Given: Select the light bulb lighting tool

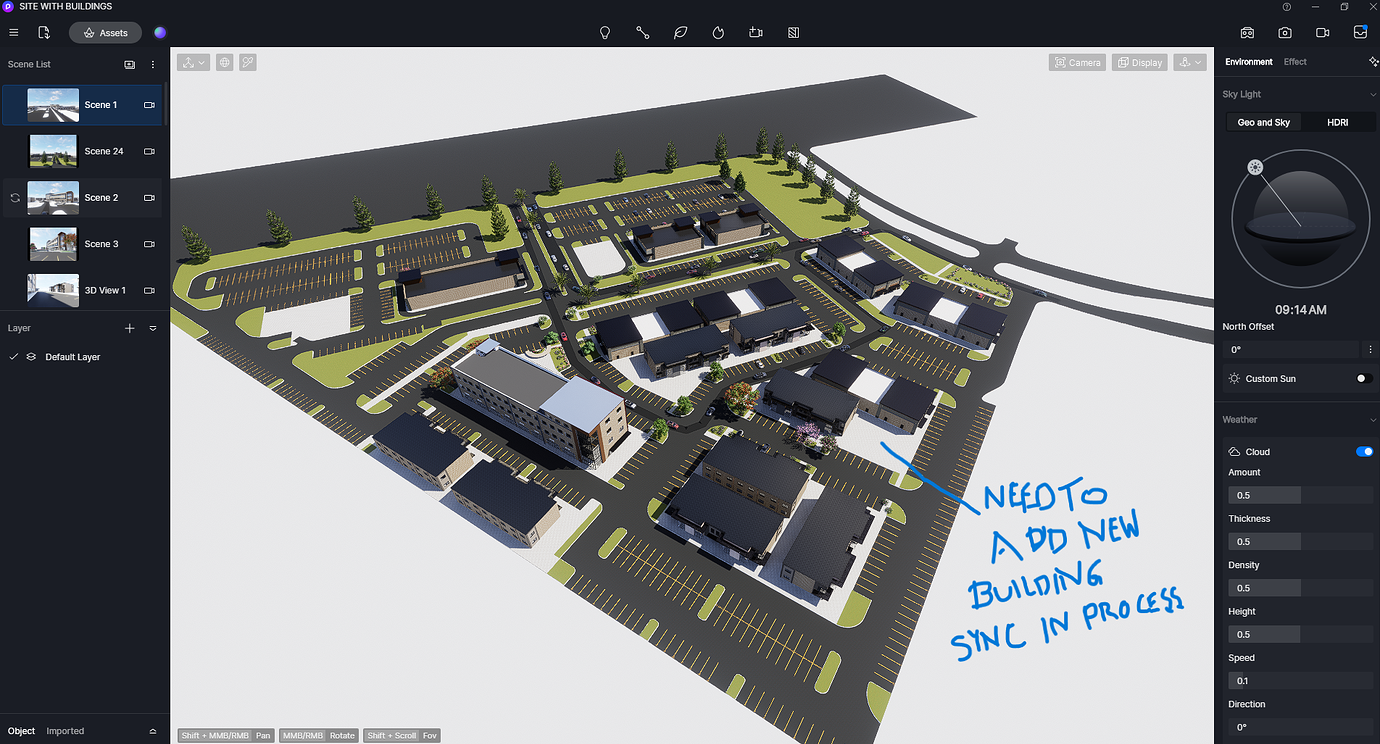Looking at the screenshot, I should click(605, 32).
